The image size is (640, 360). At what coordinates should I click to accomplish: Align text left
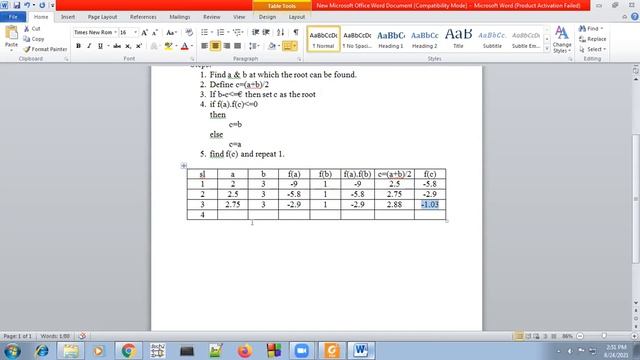204,46
